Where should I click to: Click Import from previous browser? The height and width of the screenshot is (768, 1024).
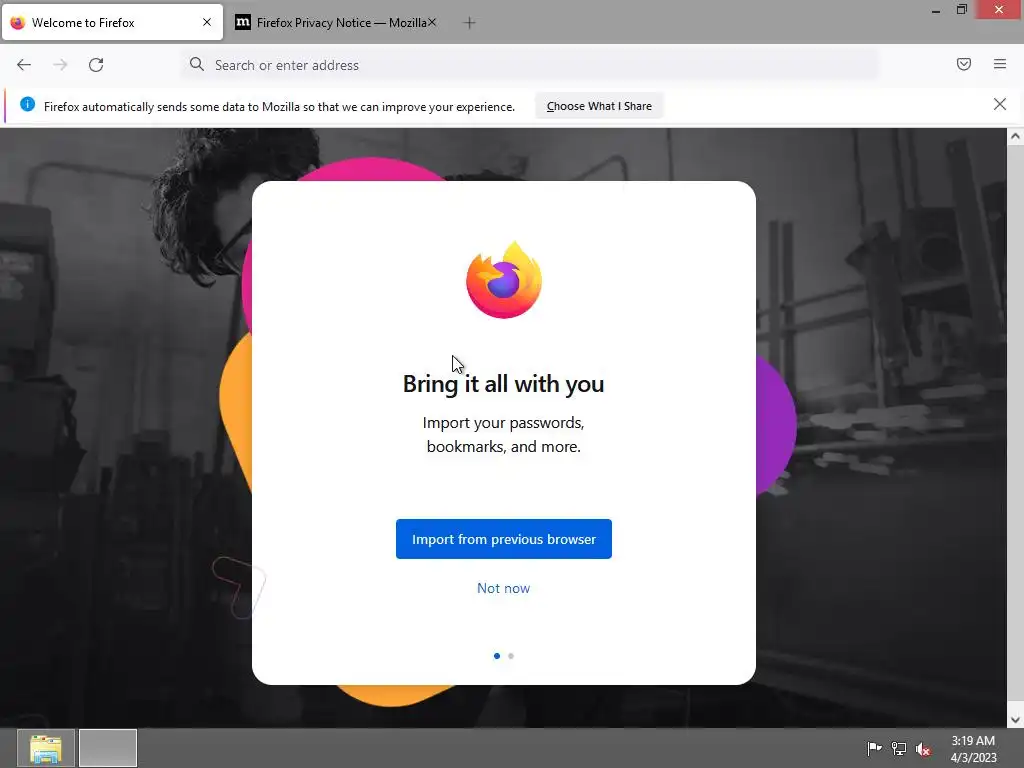(504, 539)
